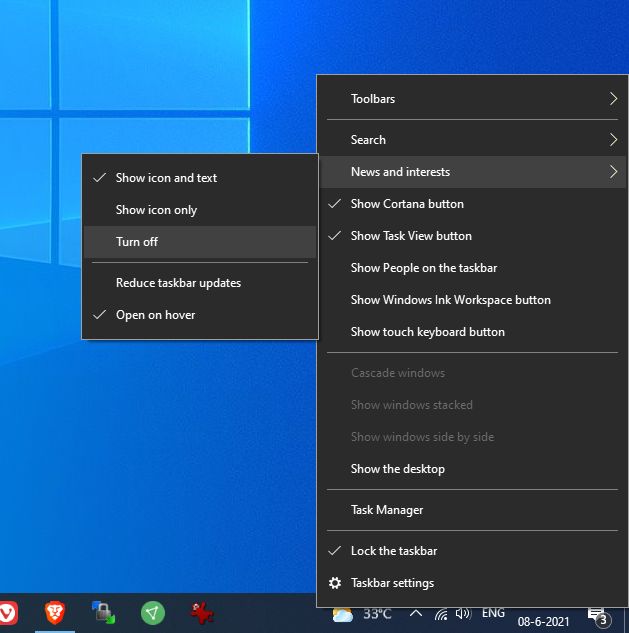Choose Turn off for News and interests
Viewport: 629px width, 633px height.
click(200, 241)
